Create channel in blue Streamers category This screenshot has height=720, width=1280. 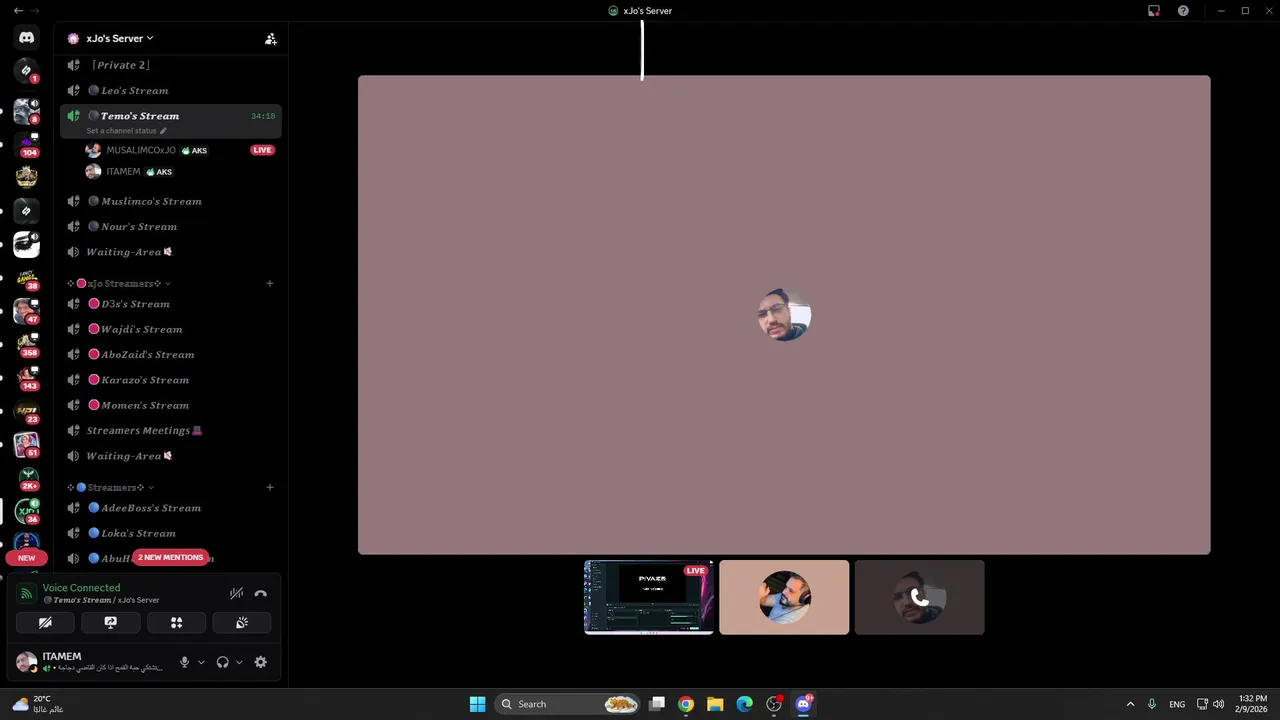270,488
